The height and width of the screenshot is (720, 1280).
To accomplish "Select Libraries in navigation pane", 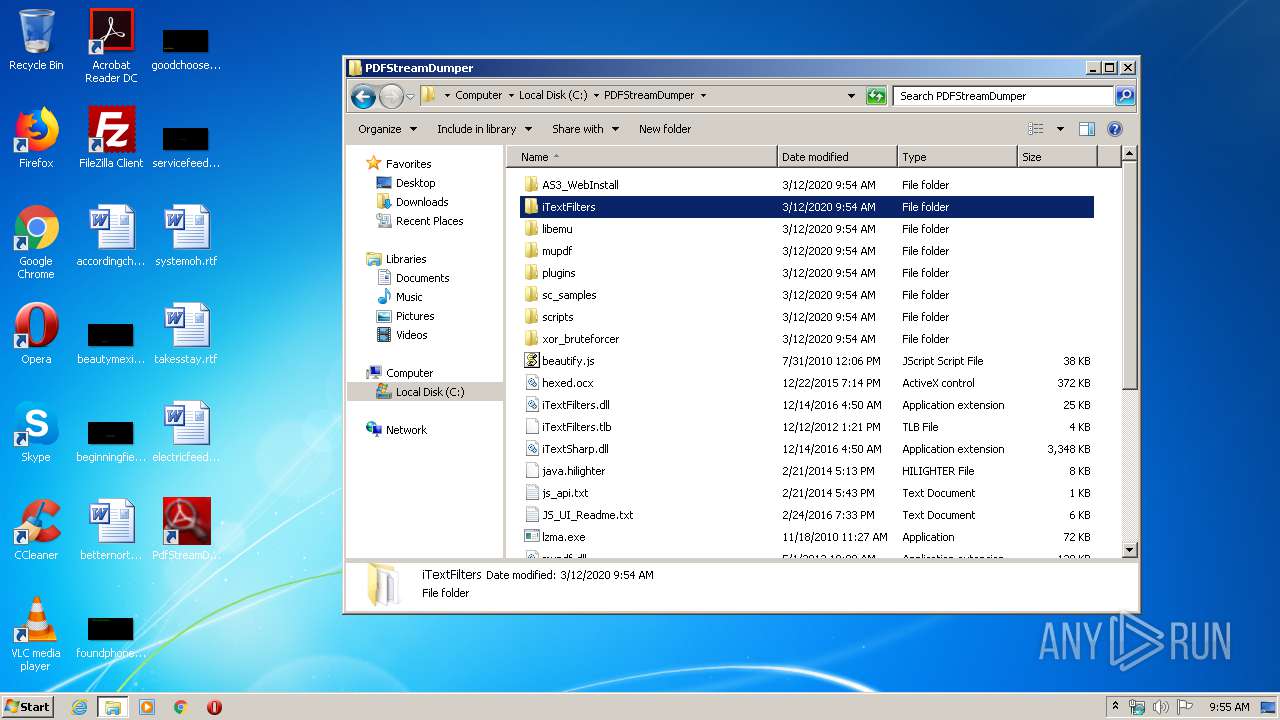I will pyautogui.click(x=397, y=259).
